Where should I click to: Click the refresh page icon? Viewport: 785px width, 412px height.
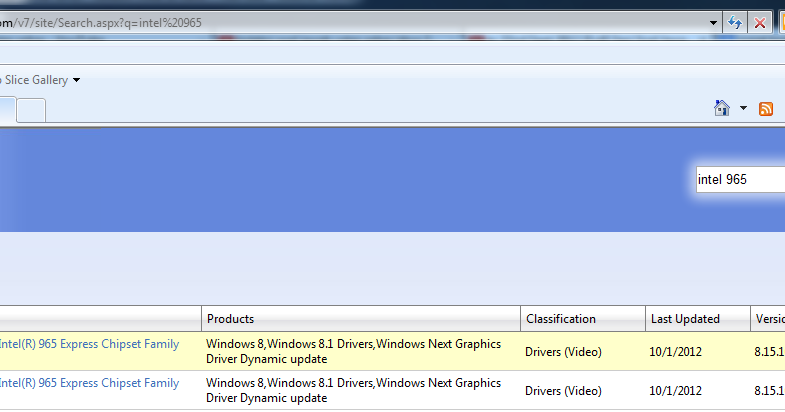tap(734, 23)
